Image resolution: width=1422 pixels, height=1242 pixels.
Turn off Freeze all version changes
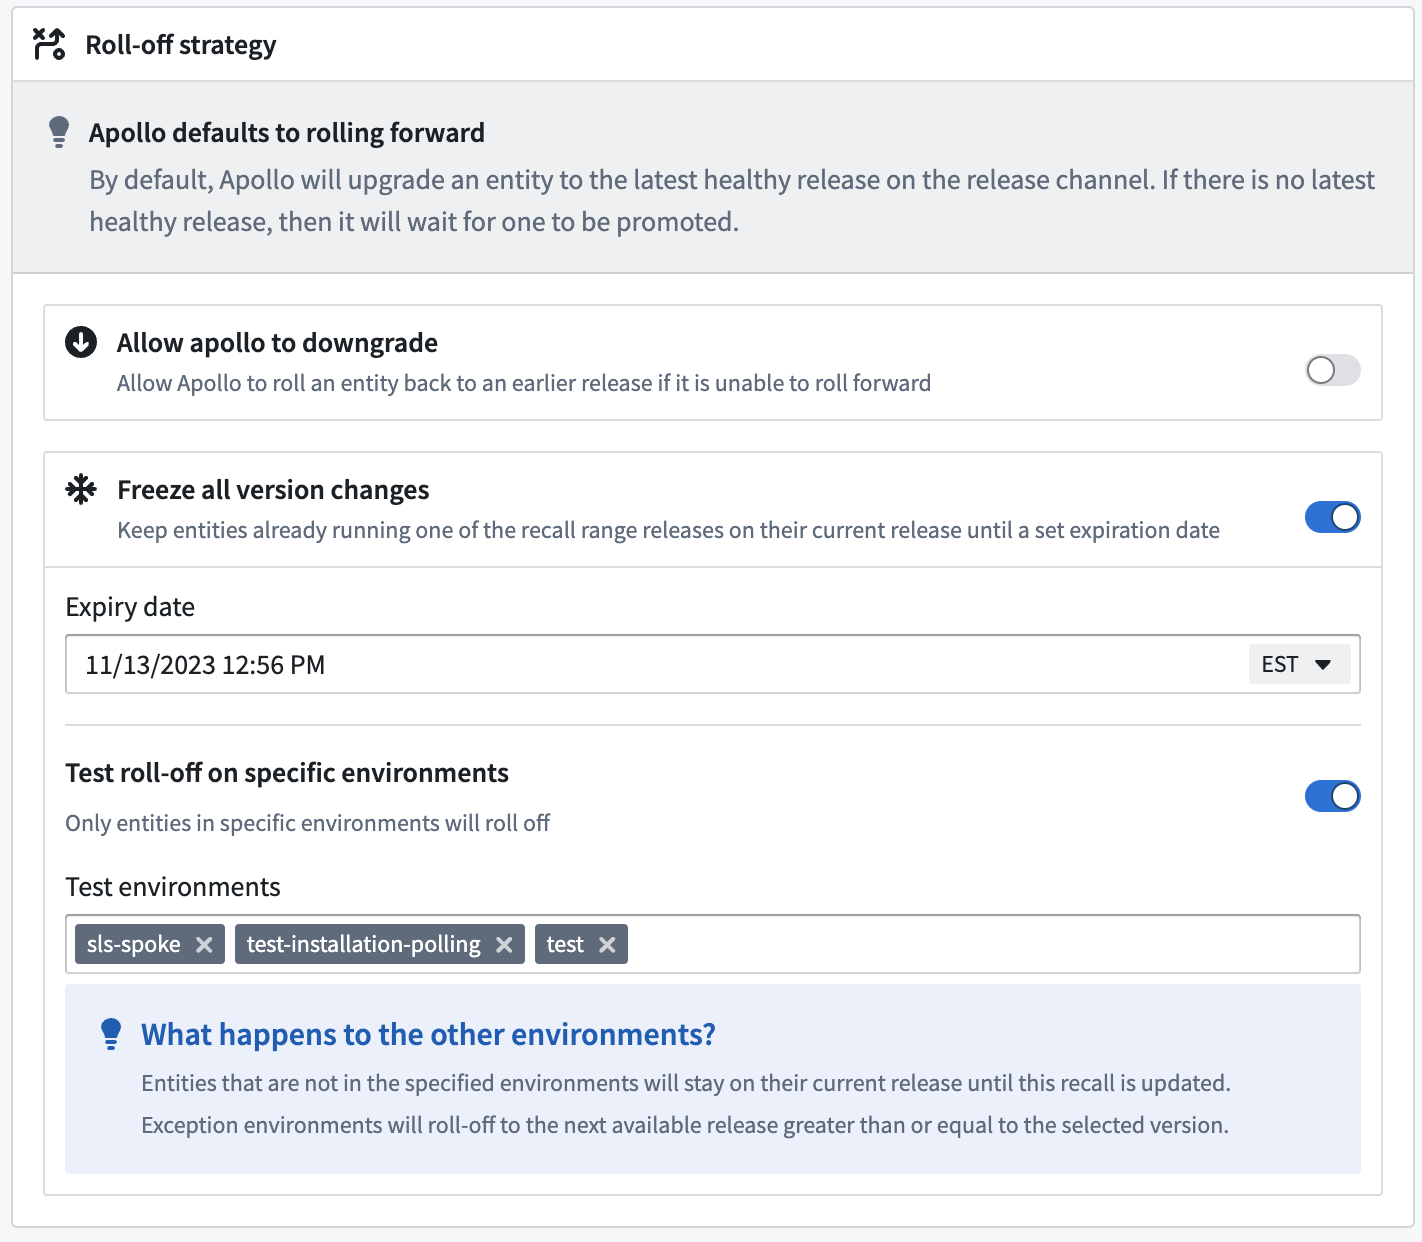[x=1333, y=517]
